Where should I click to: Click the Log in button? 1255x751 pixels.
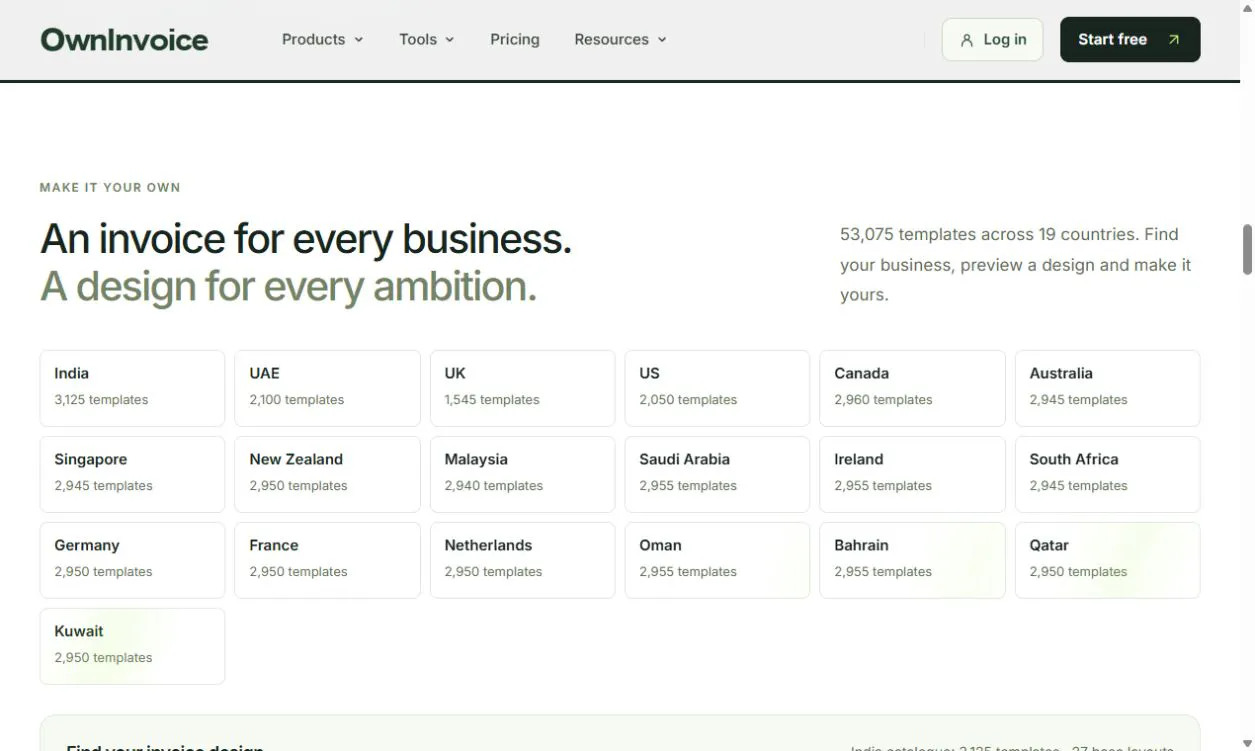click(x=992, y=40)
